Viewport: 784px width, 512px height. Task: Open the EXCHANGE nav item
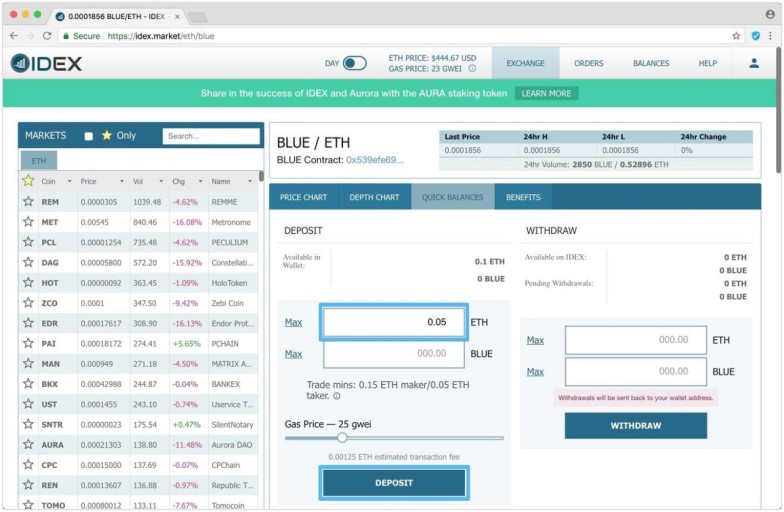coord(526,64)
